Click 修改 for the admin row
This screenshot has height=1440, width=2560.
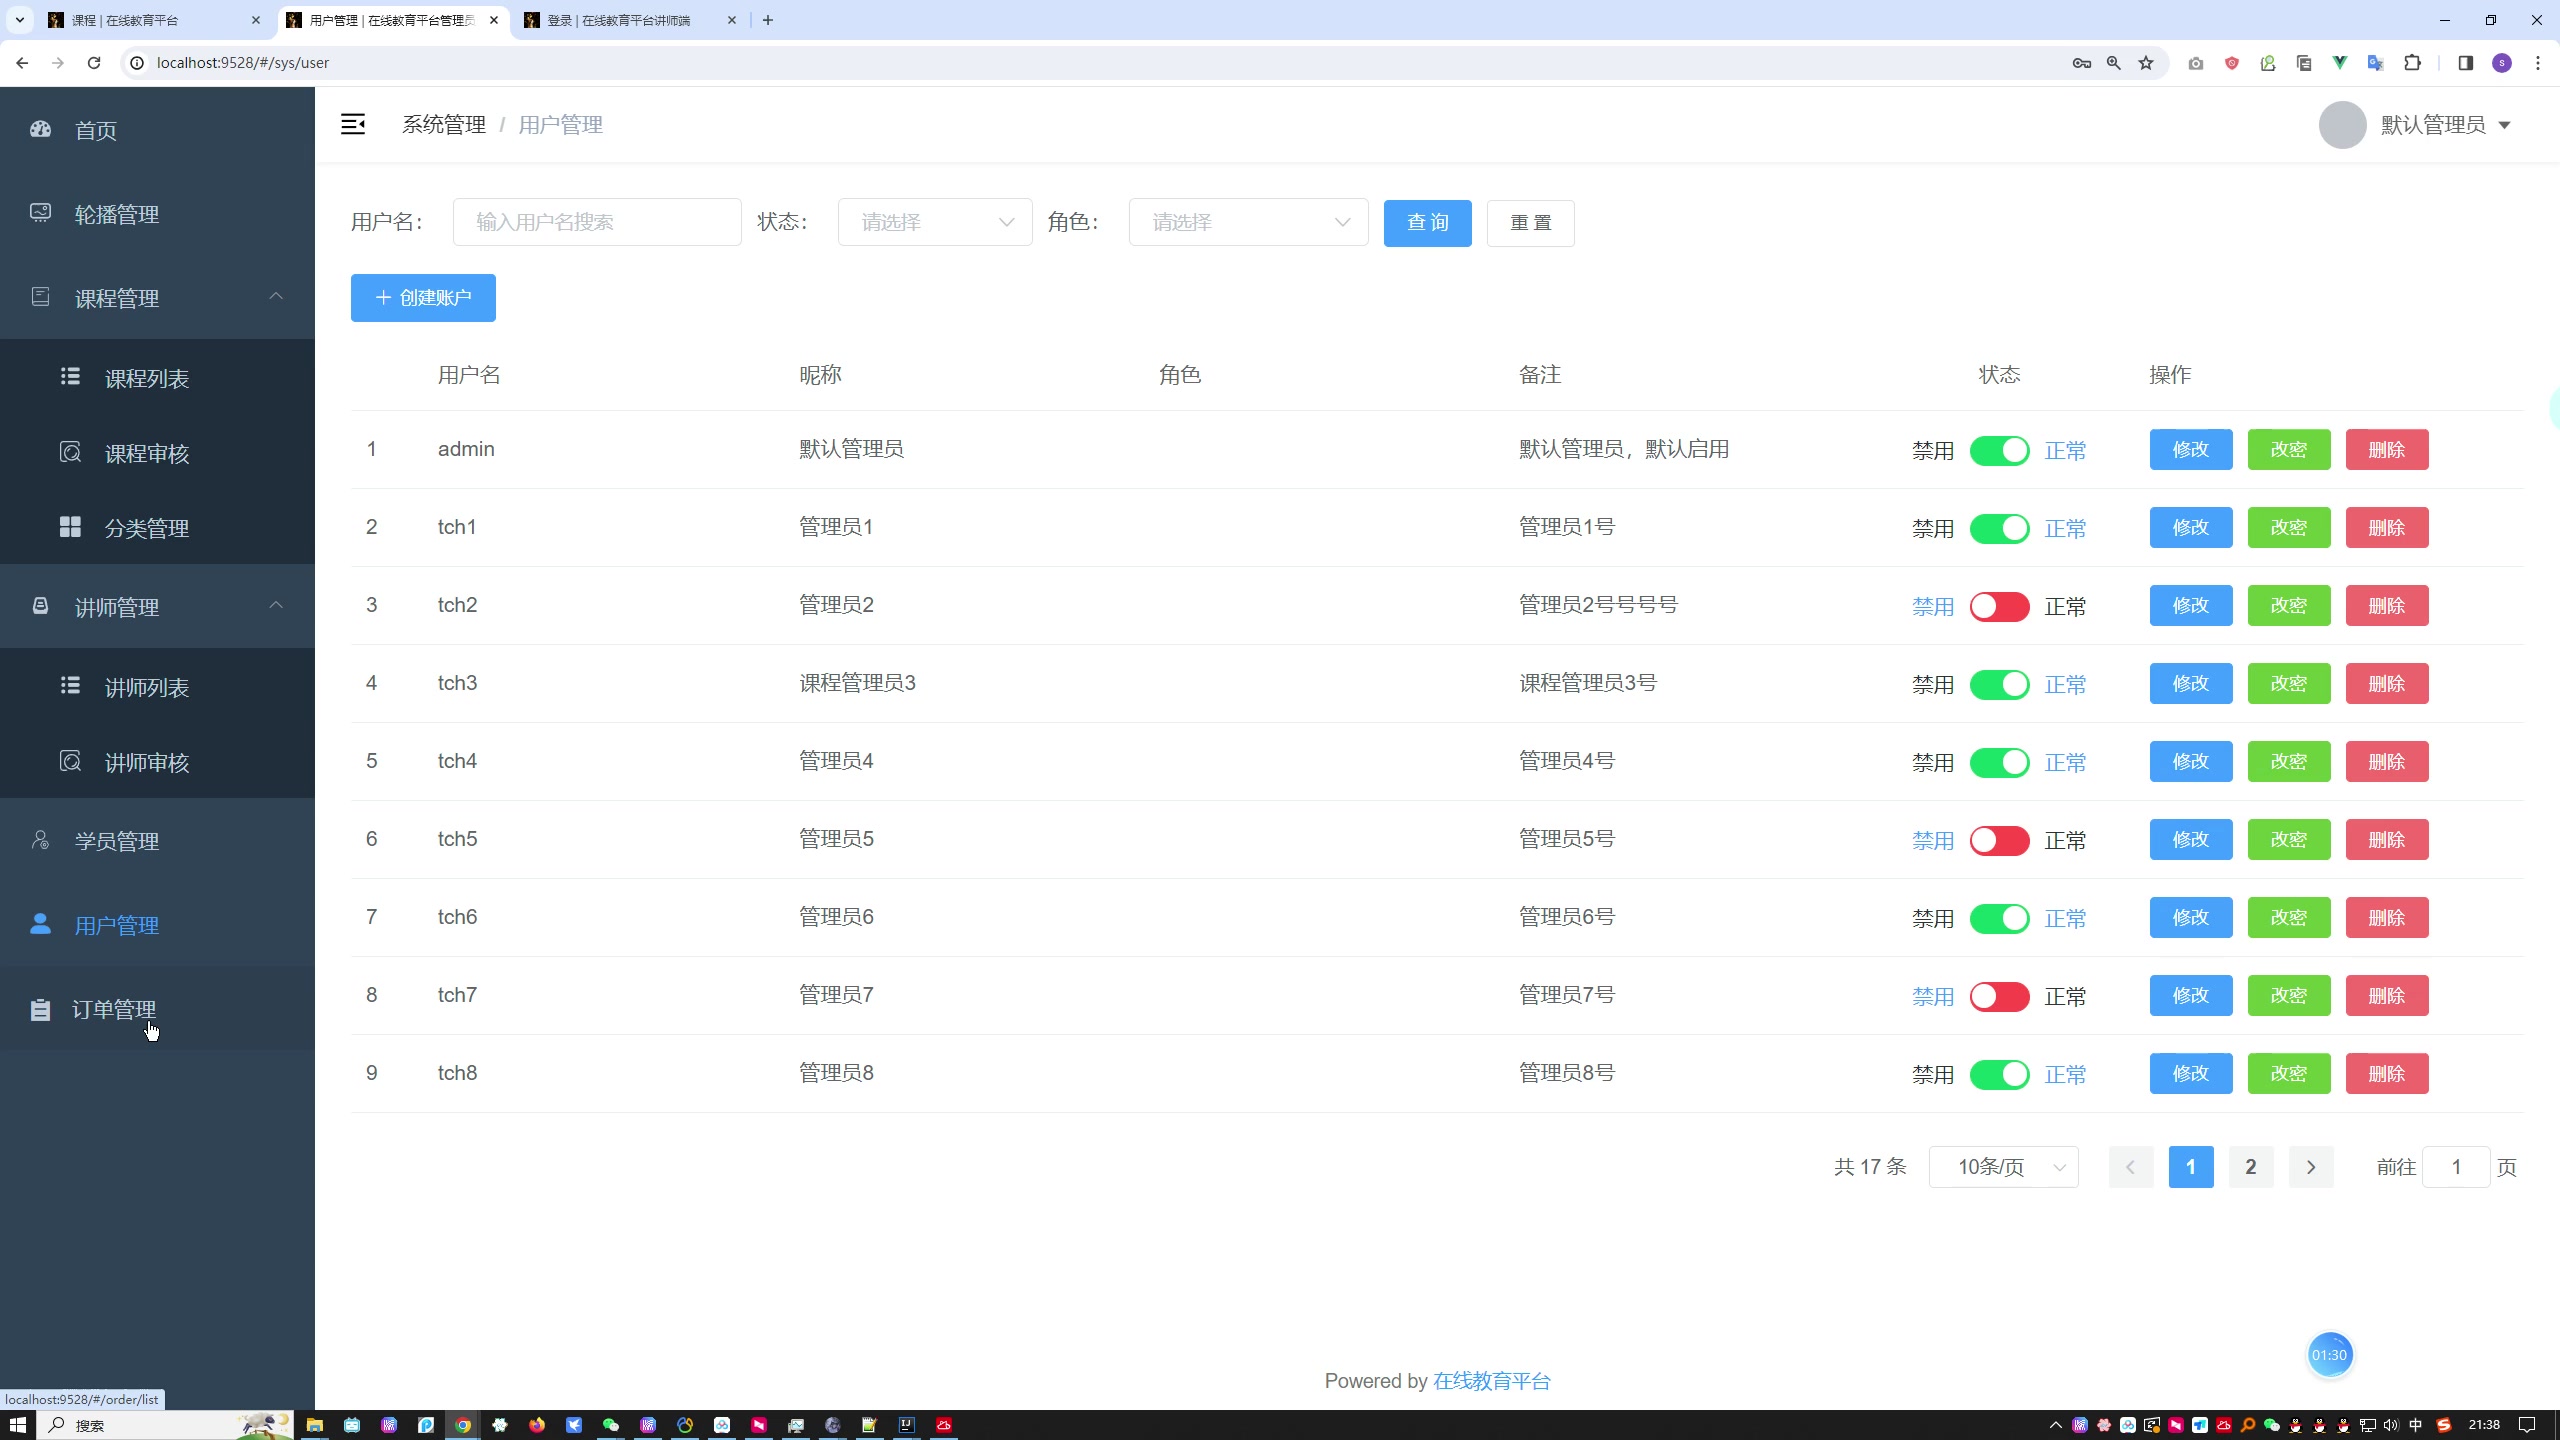tap(2191, 450)
